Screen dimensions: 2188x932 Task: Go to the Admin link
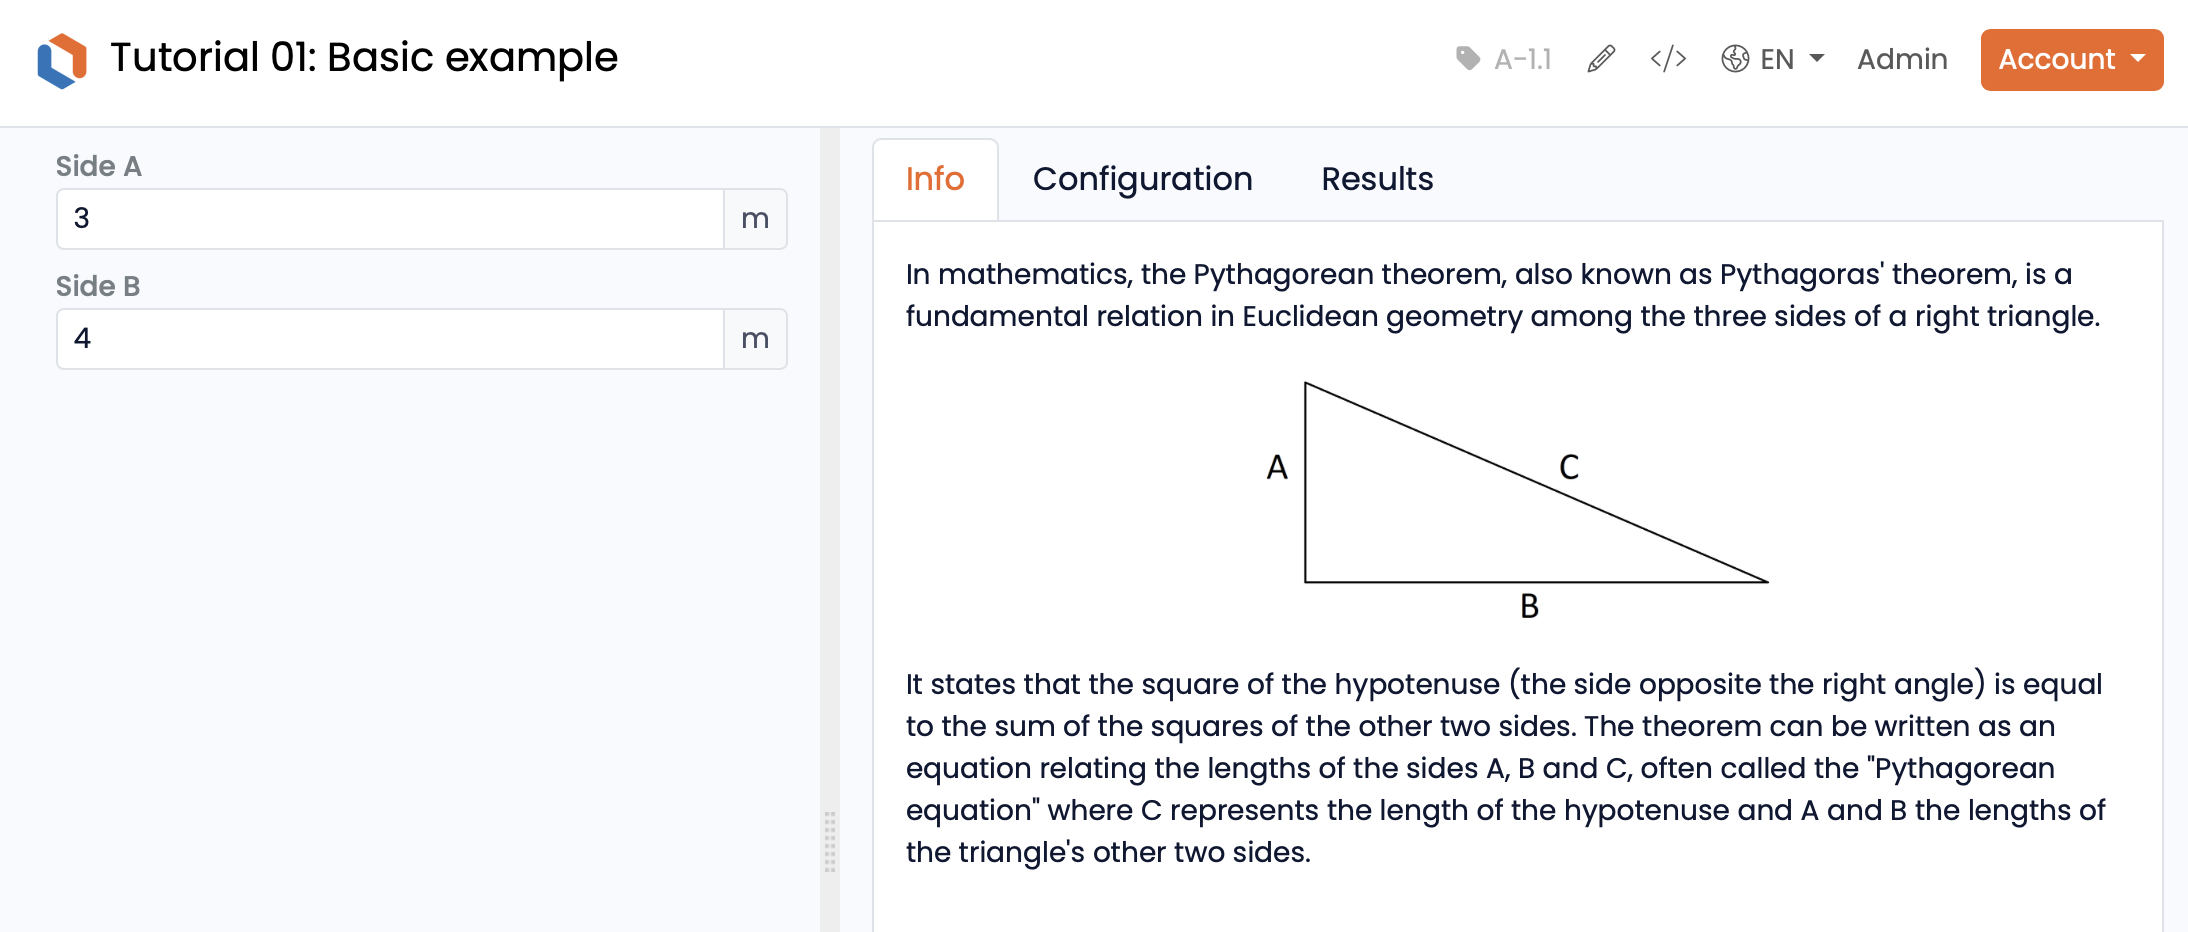(1902, 59)
